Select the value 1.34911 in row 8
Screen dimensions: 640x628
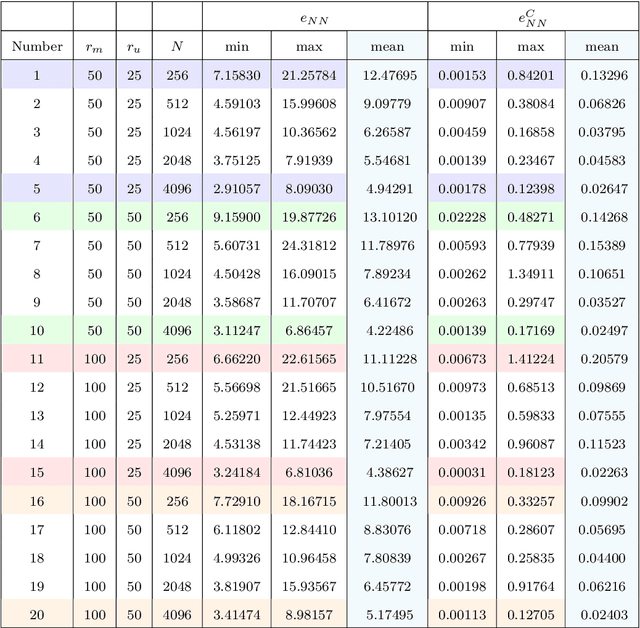pos(531,273)
